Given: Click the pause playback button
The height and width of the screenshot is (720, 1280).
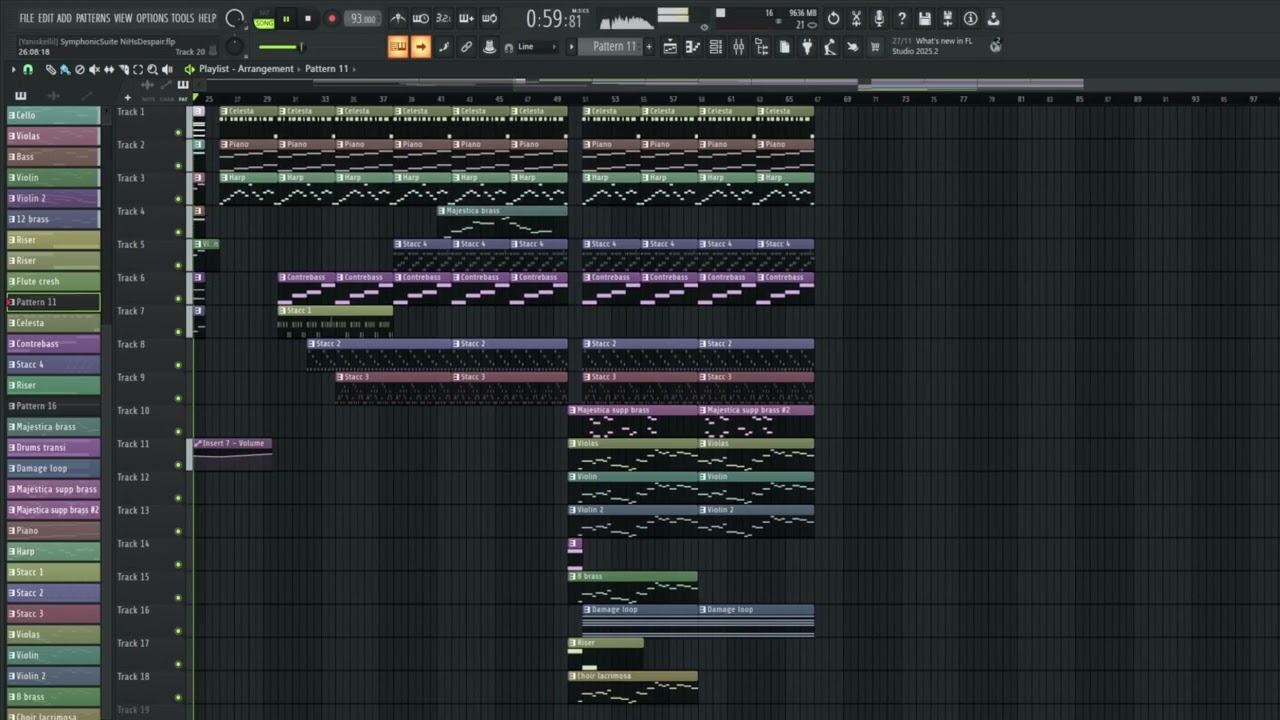Looking at the screenshot, I should point(286,18).
